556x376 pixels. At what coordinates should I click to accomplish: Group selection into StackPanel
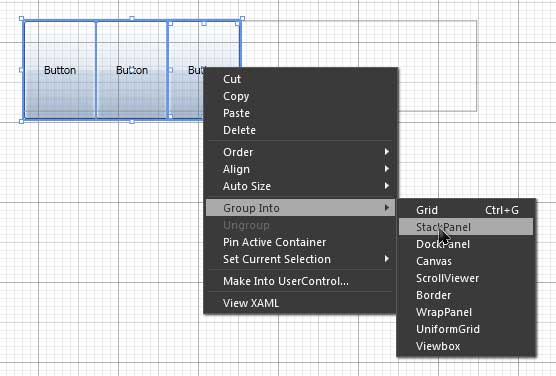[466, 227]
